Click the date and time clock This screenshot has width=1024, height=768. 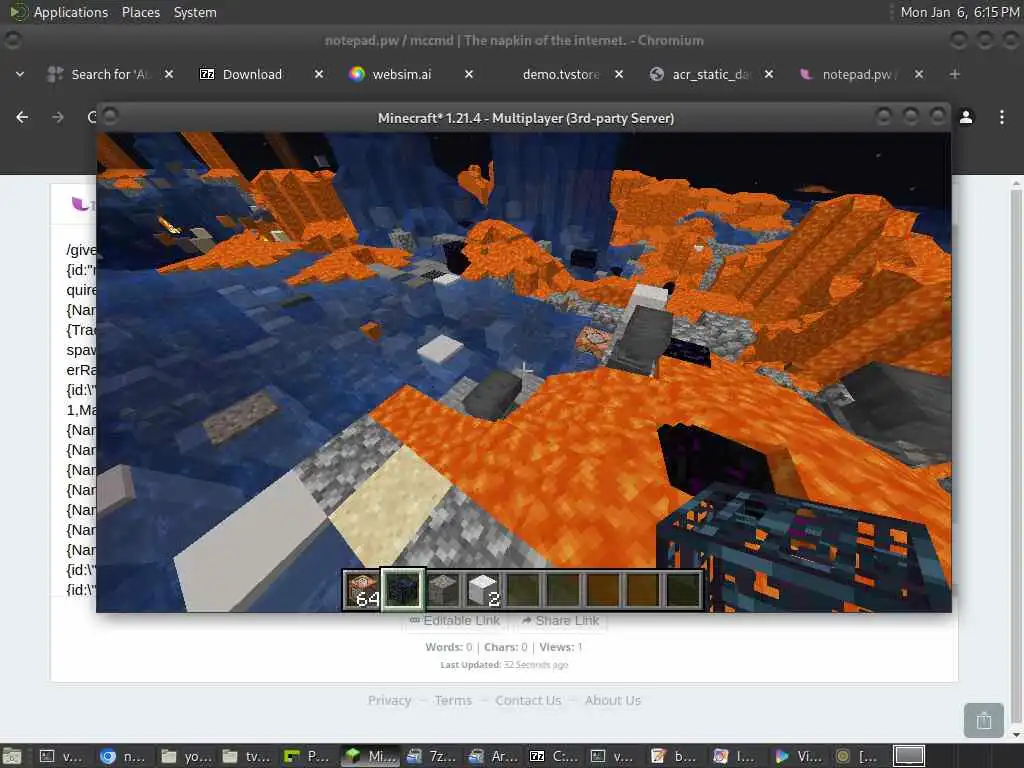(959, 12)
